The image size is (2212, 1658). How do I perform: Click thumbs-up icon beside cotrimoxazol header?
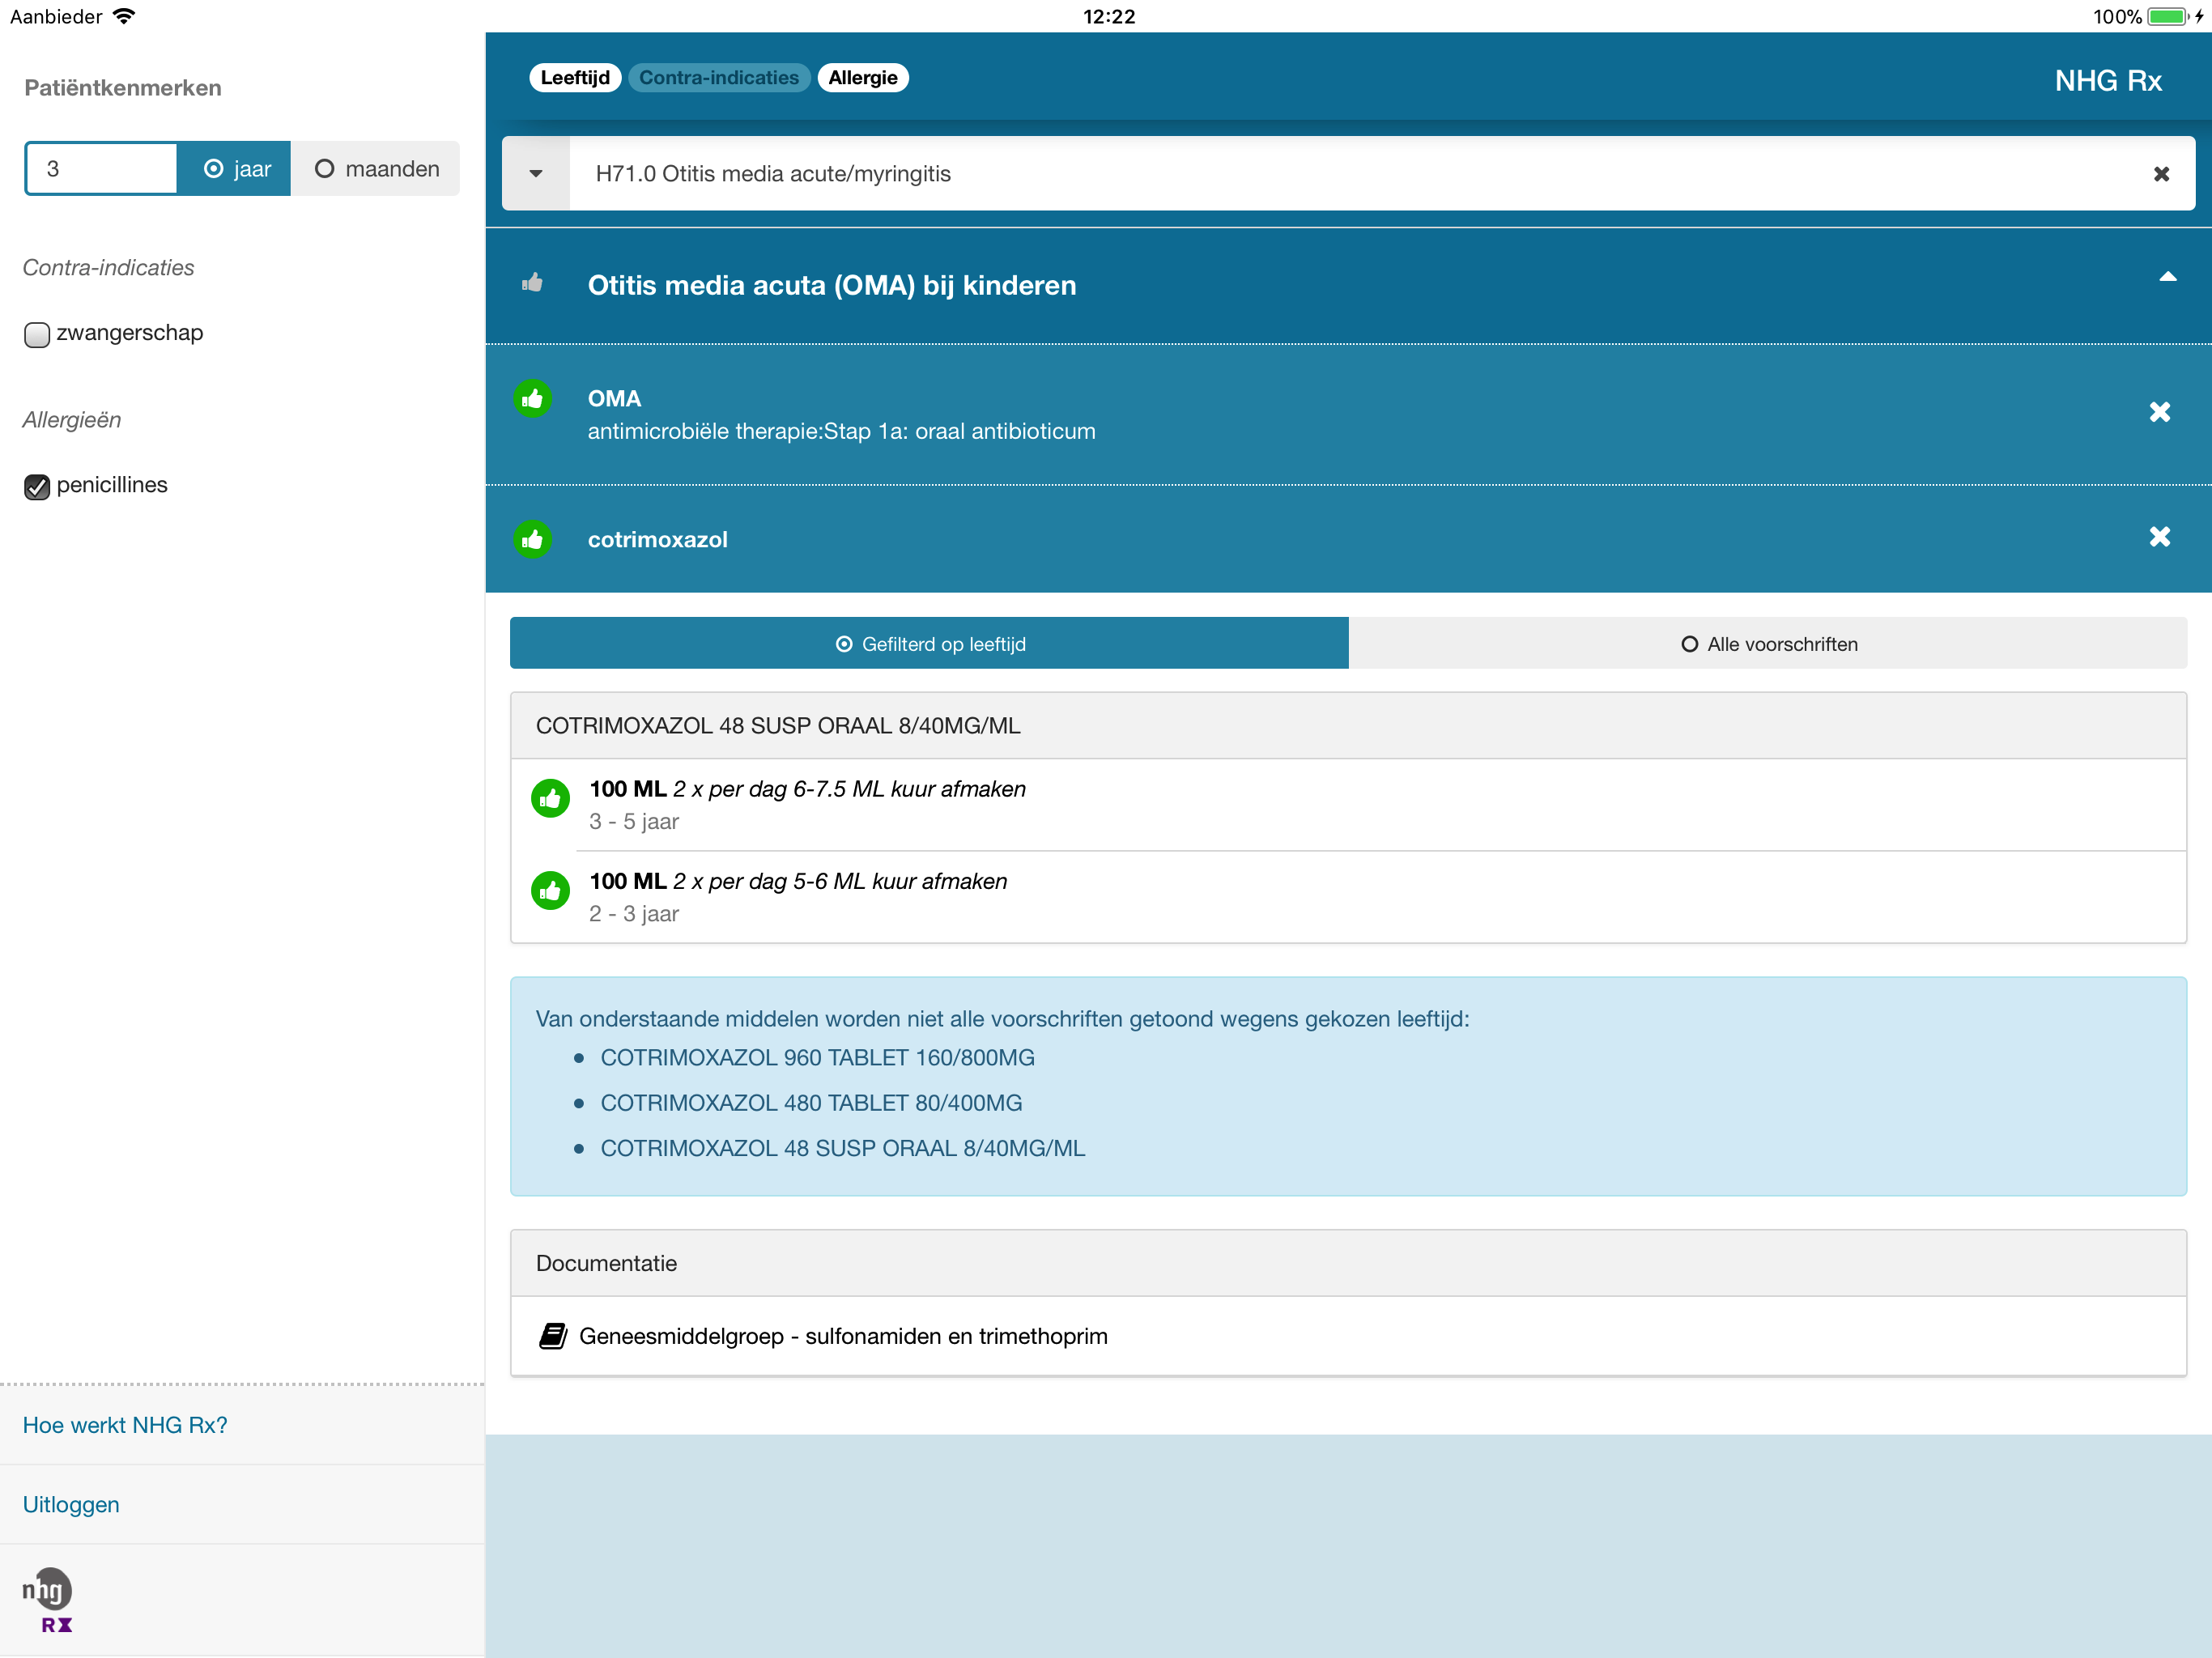(x=532, y=540)
